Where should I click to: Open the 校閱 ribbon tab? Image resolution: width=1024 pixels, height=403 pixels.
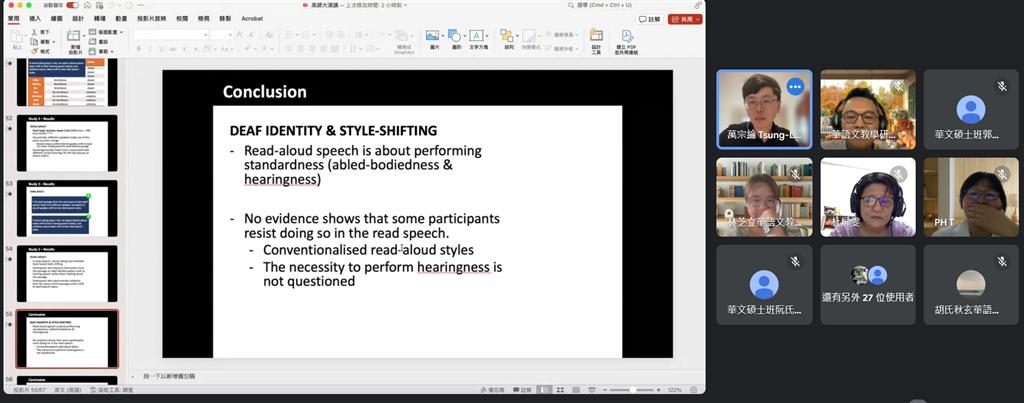pyautogui.click(x=182, y=18)
